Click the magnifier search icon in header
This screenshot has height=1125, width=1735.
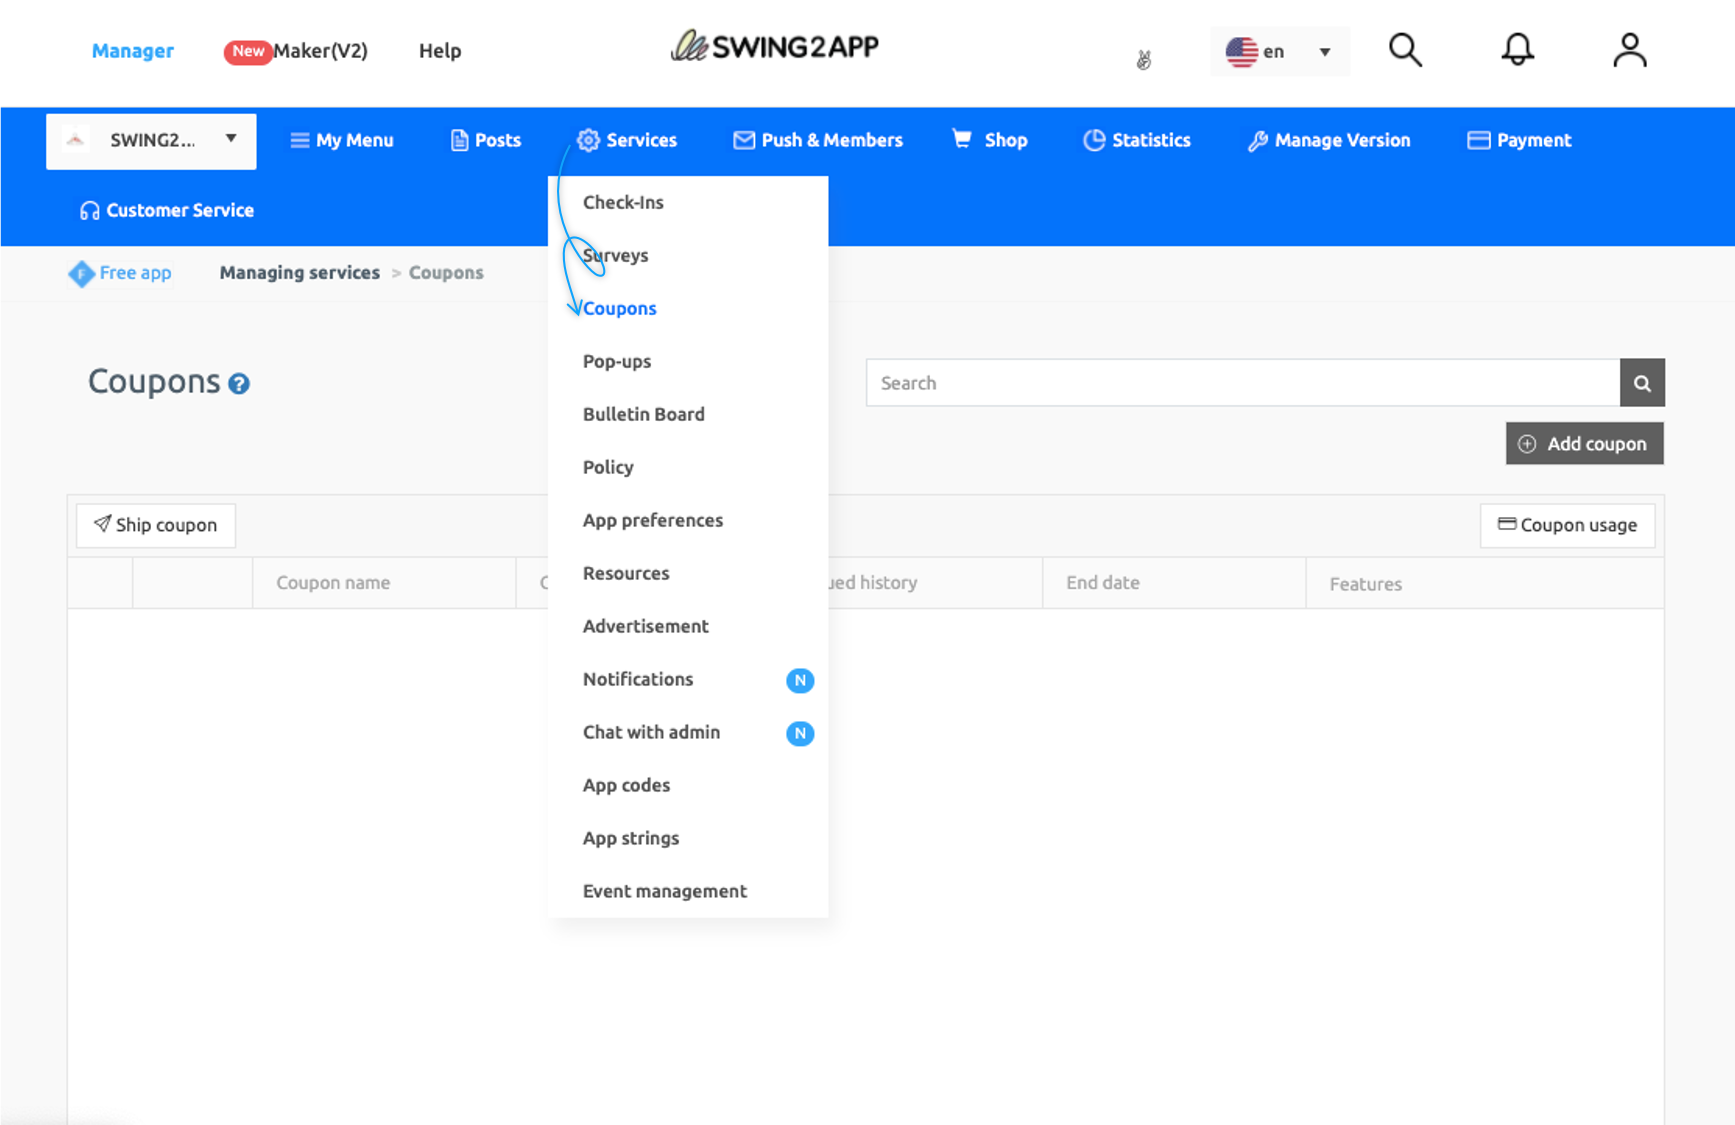pyautogui.click(x=1405, y=49)
